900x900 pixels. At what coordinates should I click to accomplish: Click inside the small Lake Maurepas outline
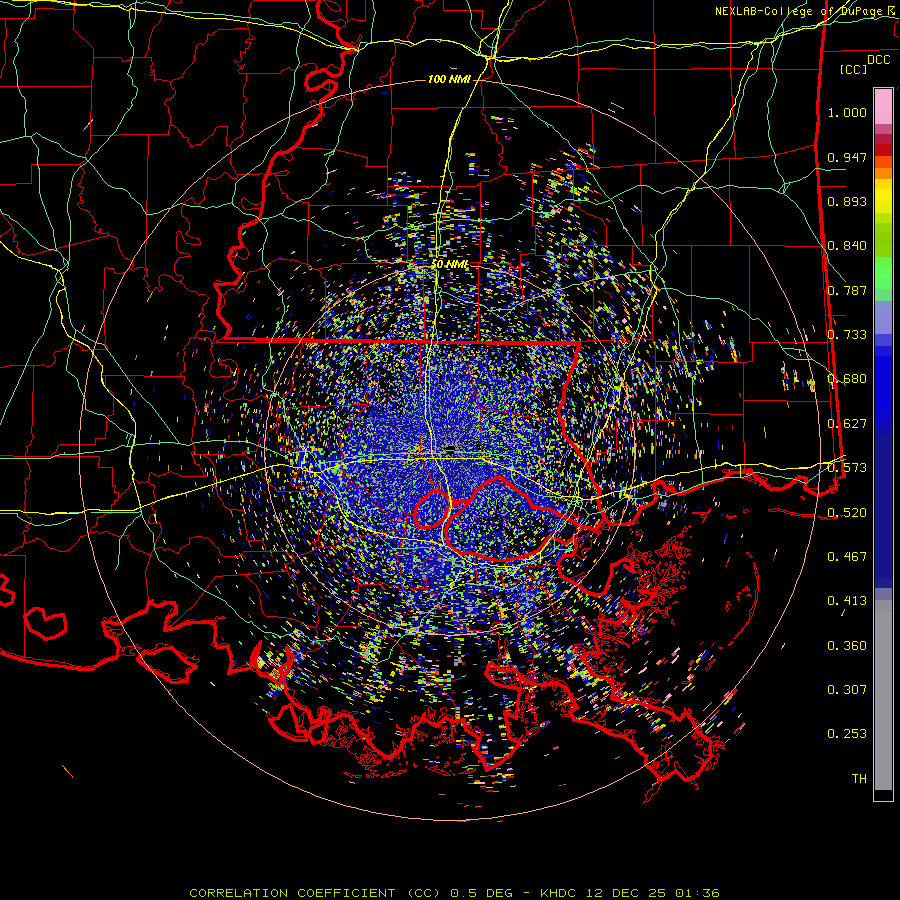[432, 510]
